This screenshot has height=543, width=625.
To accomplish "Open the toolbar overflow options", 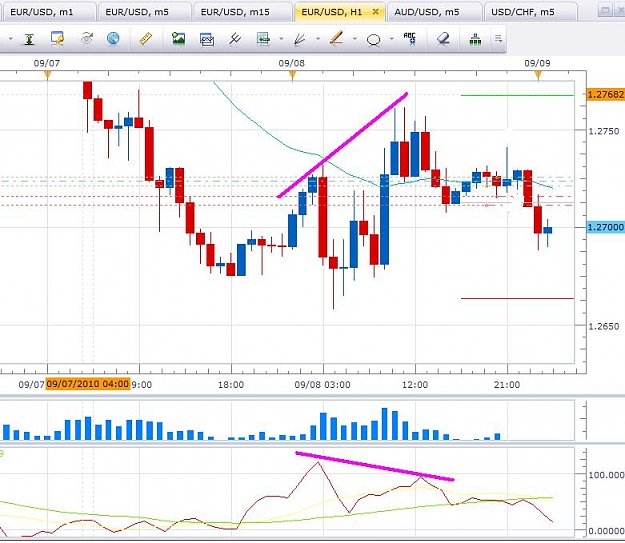I will (499, 39).
